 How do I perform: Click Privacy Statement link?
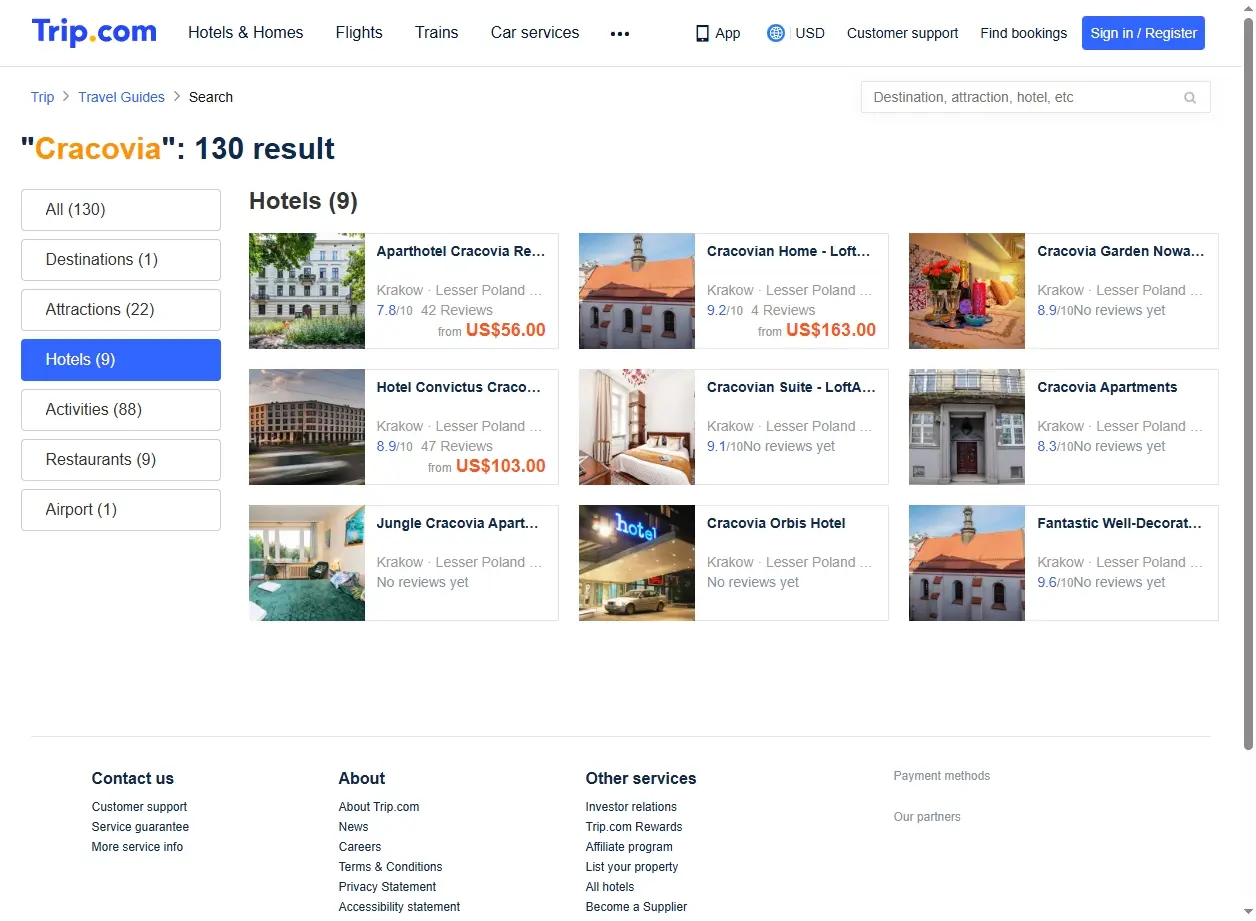(387, 887)
